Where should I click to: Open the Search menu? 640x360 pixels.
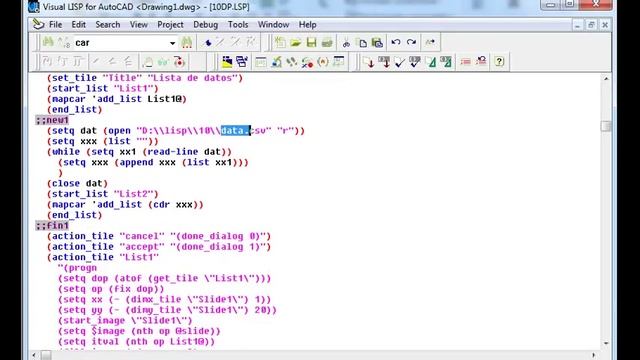pyautogui.click(x=108, y=24)
